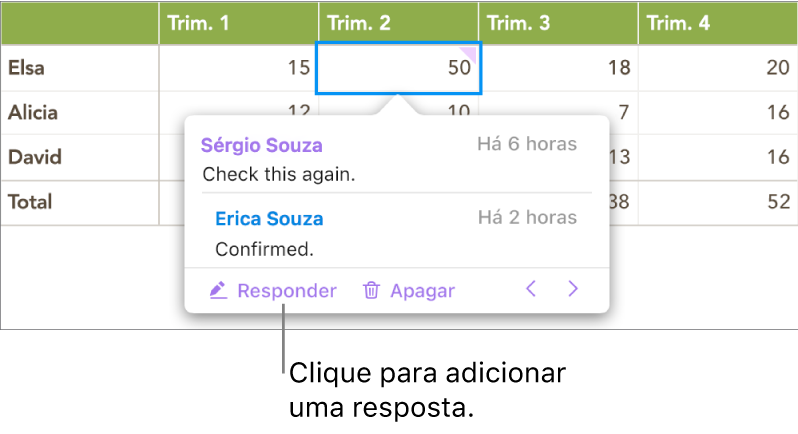Click author name Sérgio Souza
The height and width of the screenshot is (434, 798).
(x=262, y=145)
